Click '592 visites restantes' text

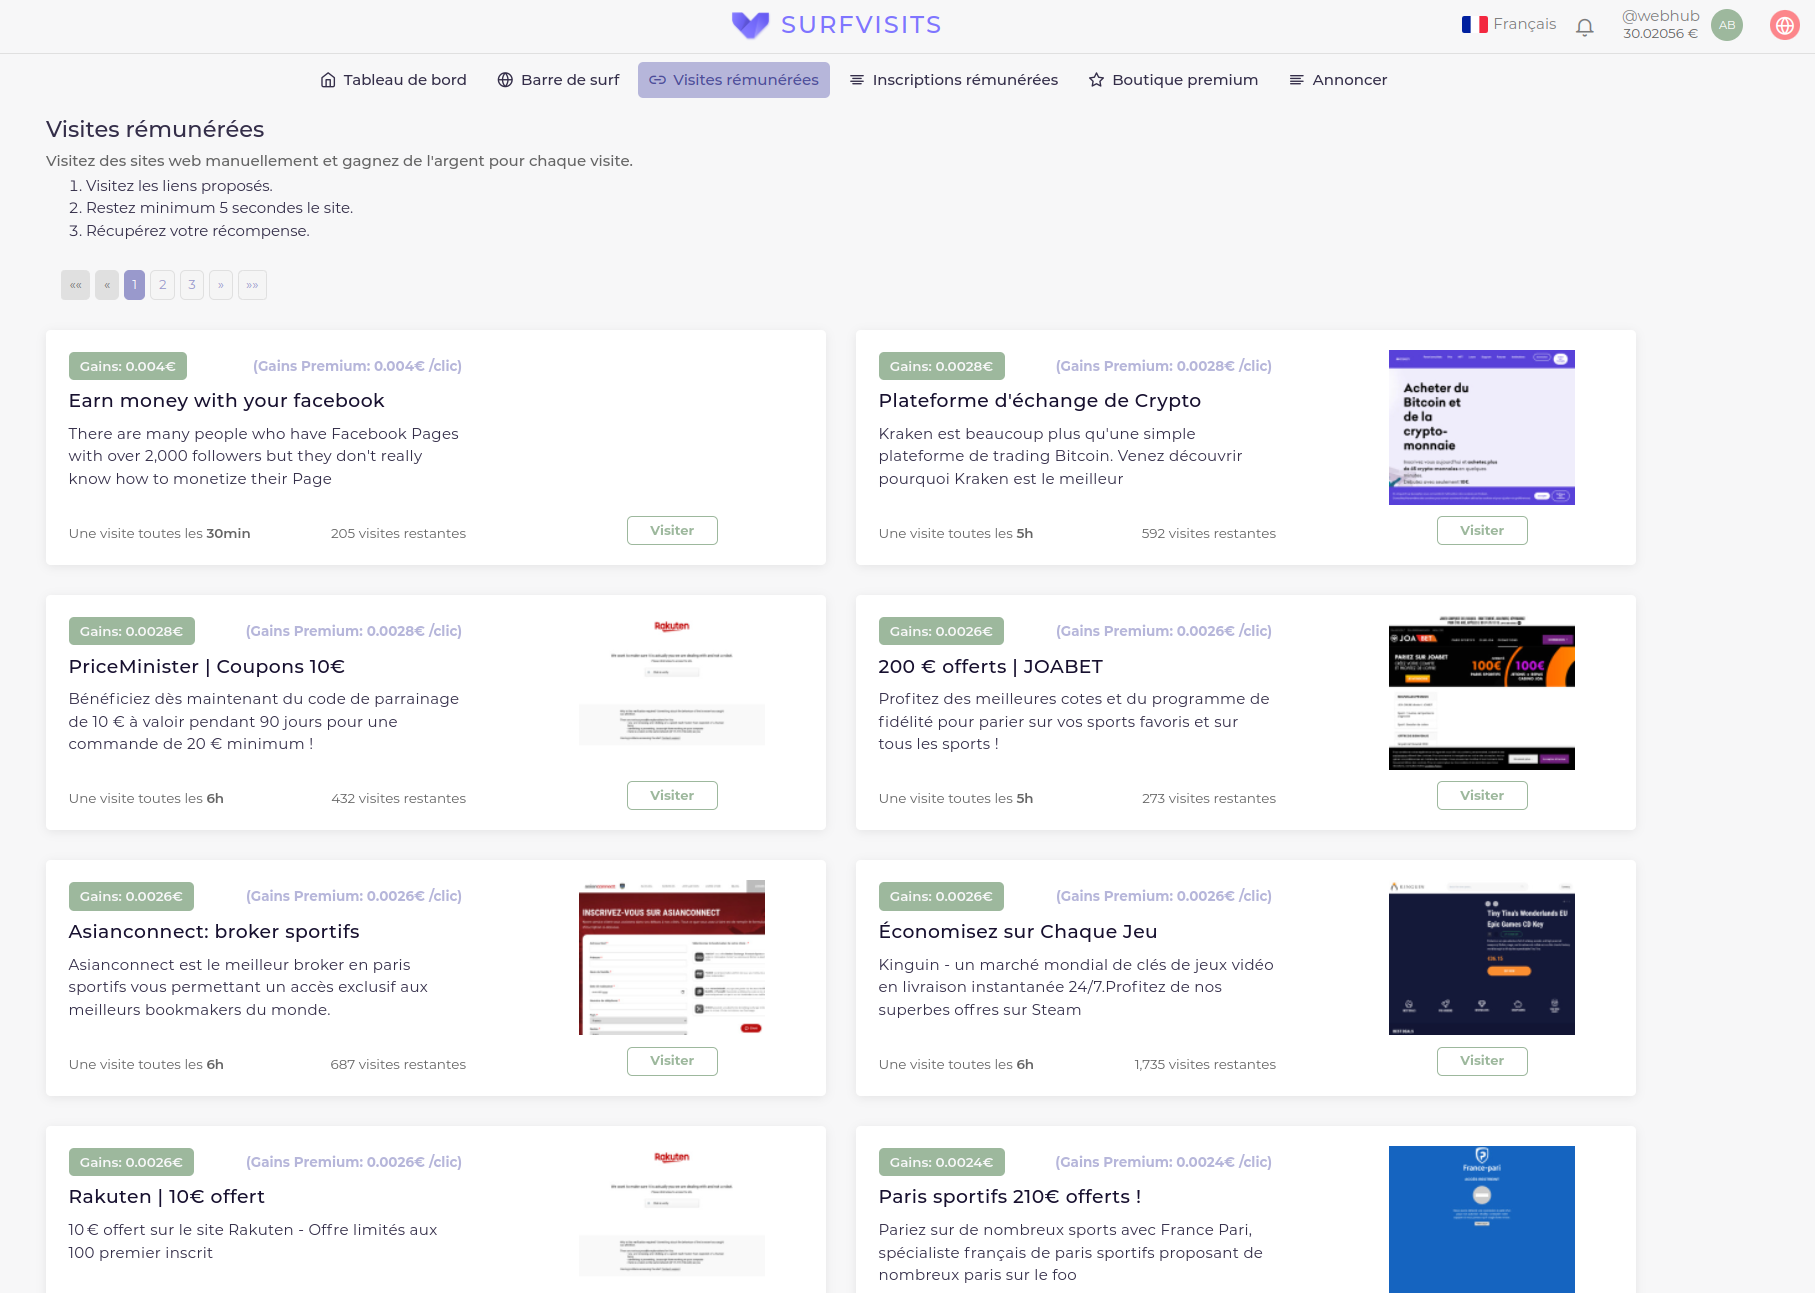click(1209, 534)
